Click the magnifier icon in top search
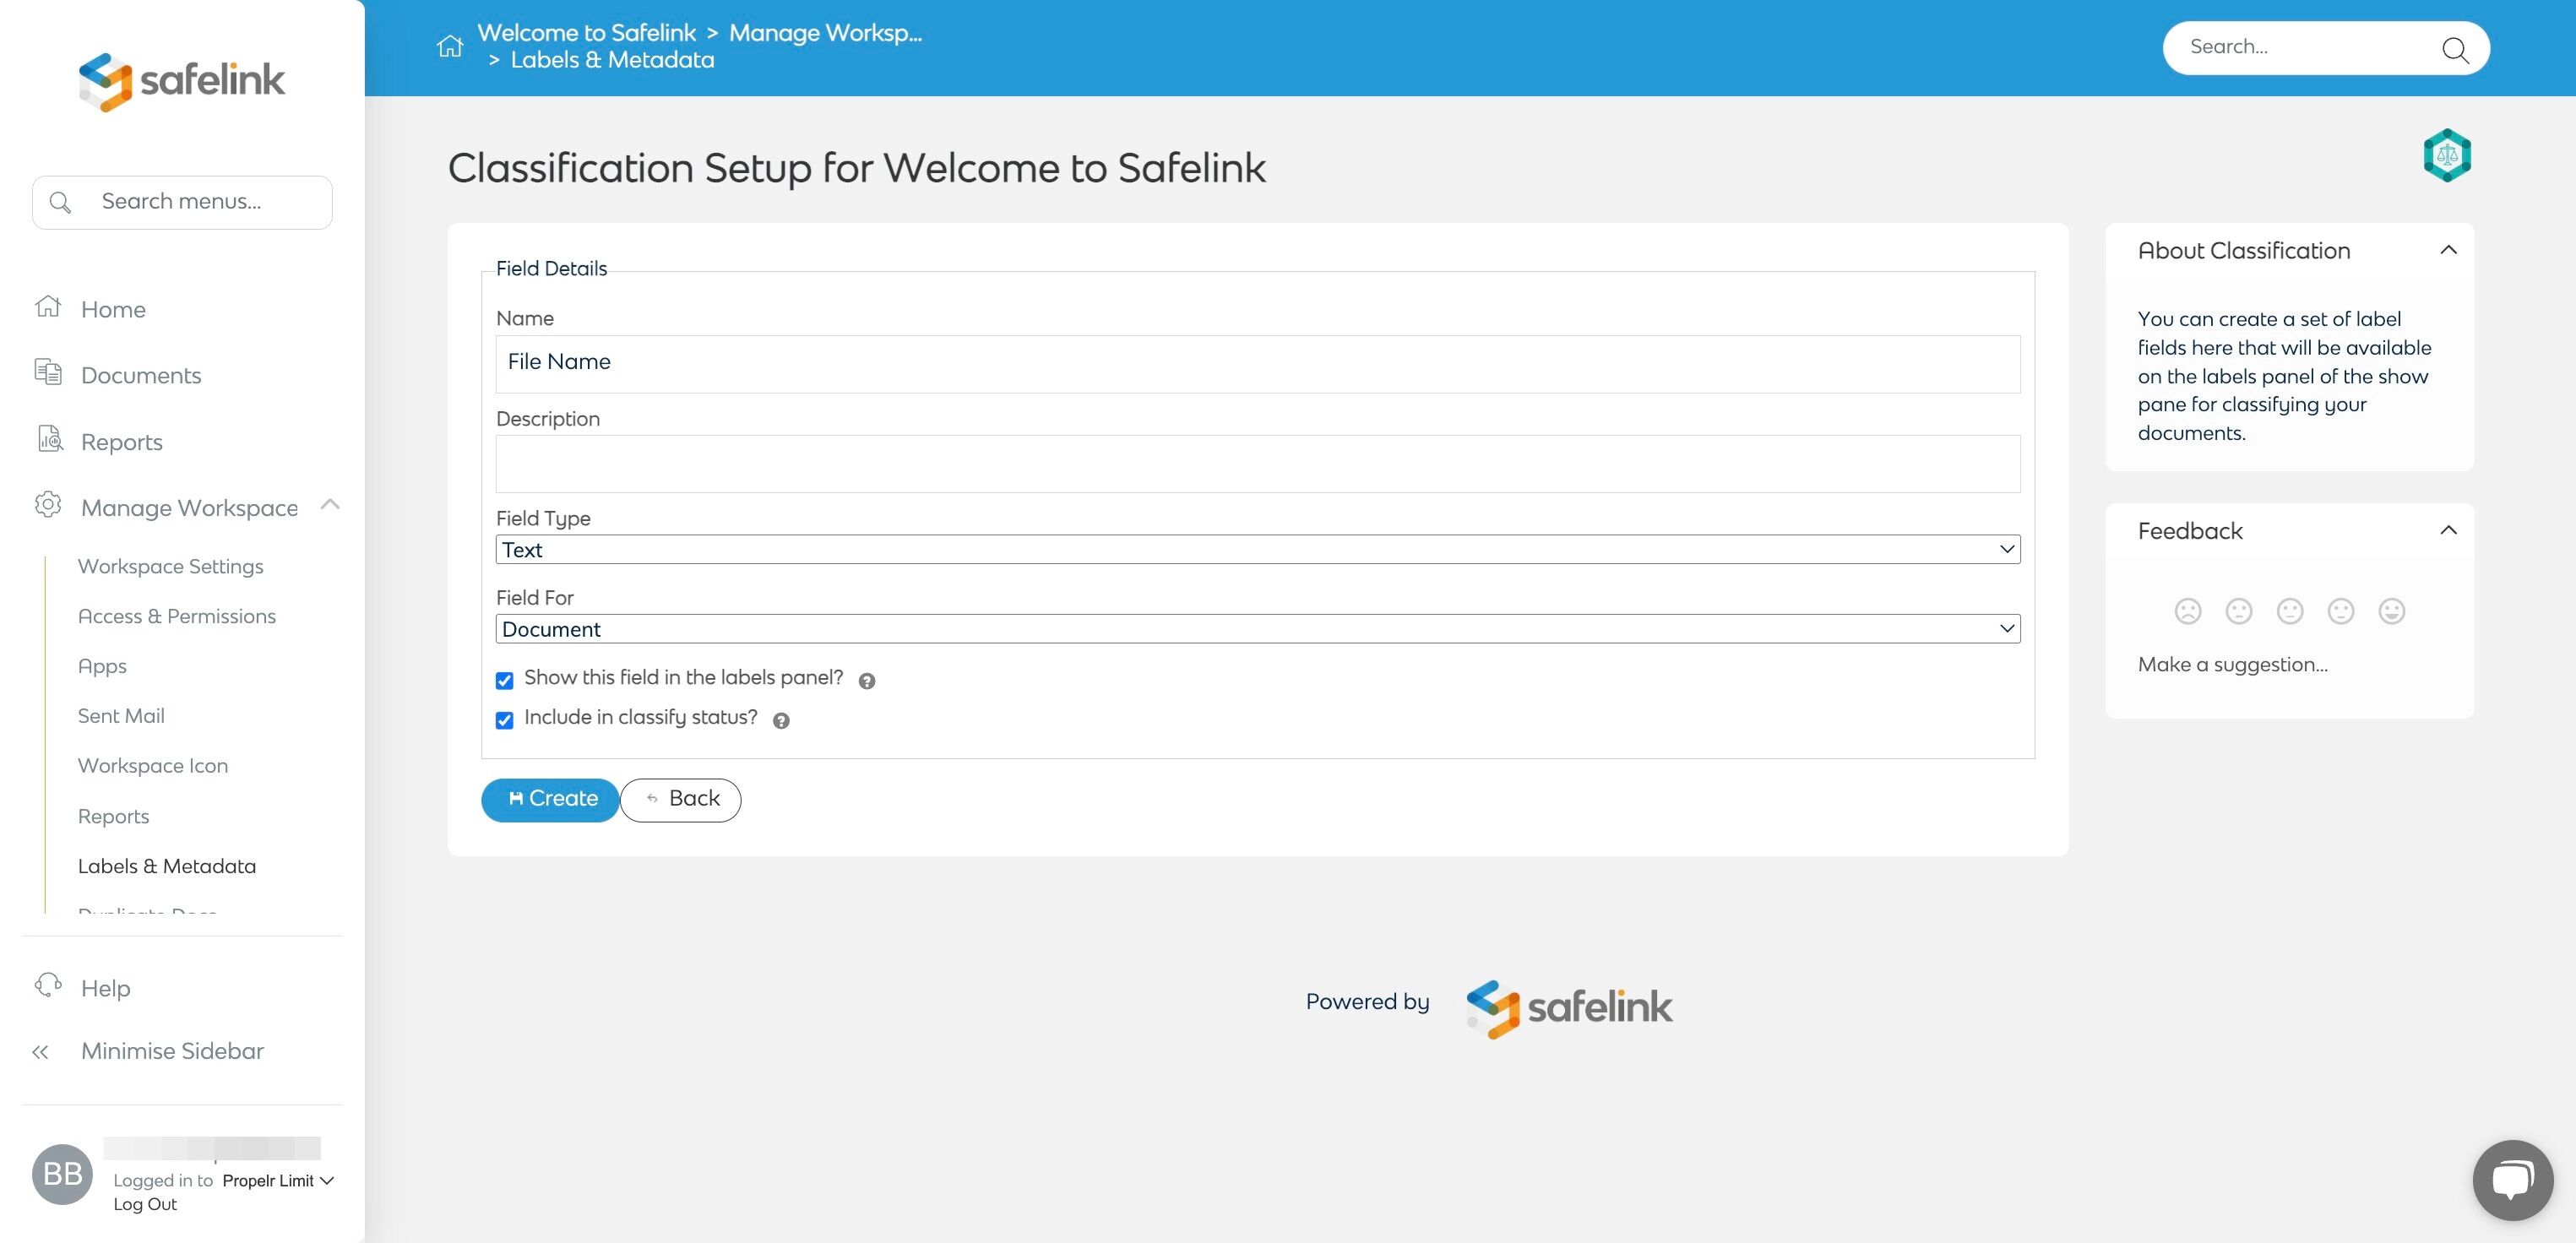The width and height of the screenshot is (2576, 1243). 2454,49
